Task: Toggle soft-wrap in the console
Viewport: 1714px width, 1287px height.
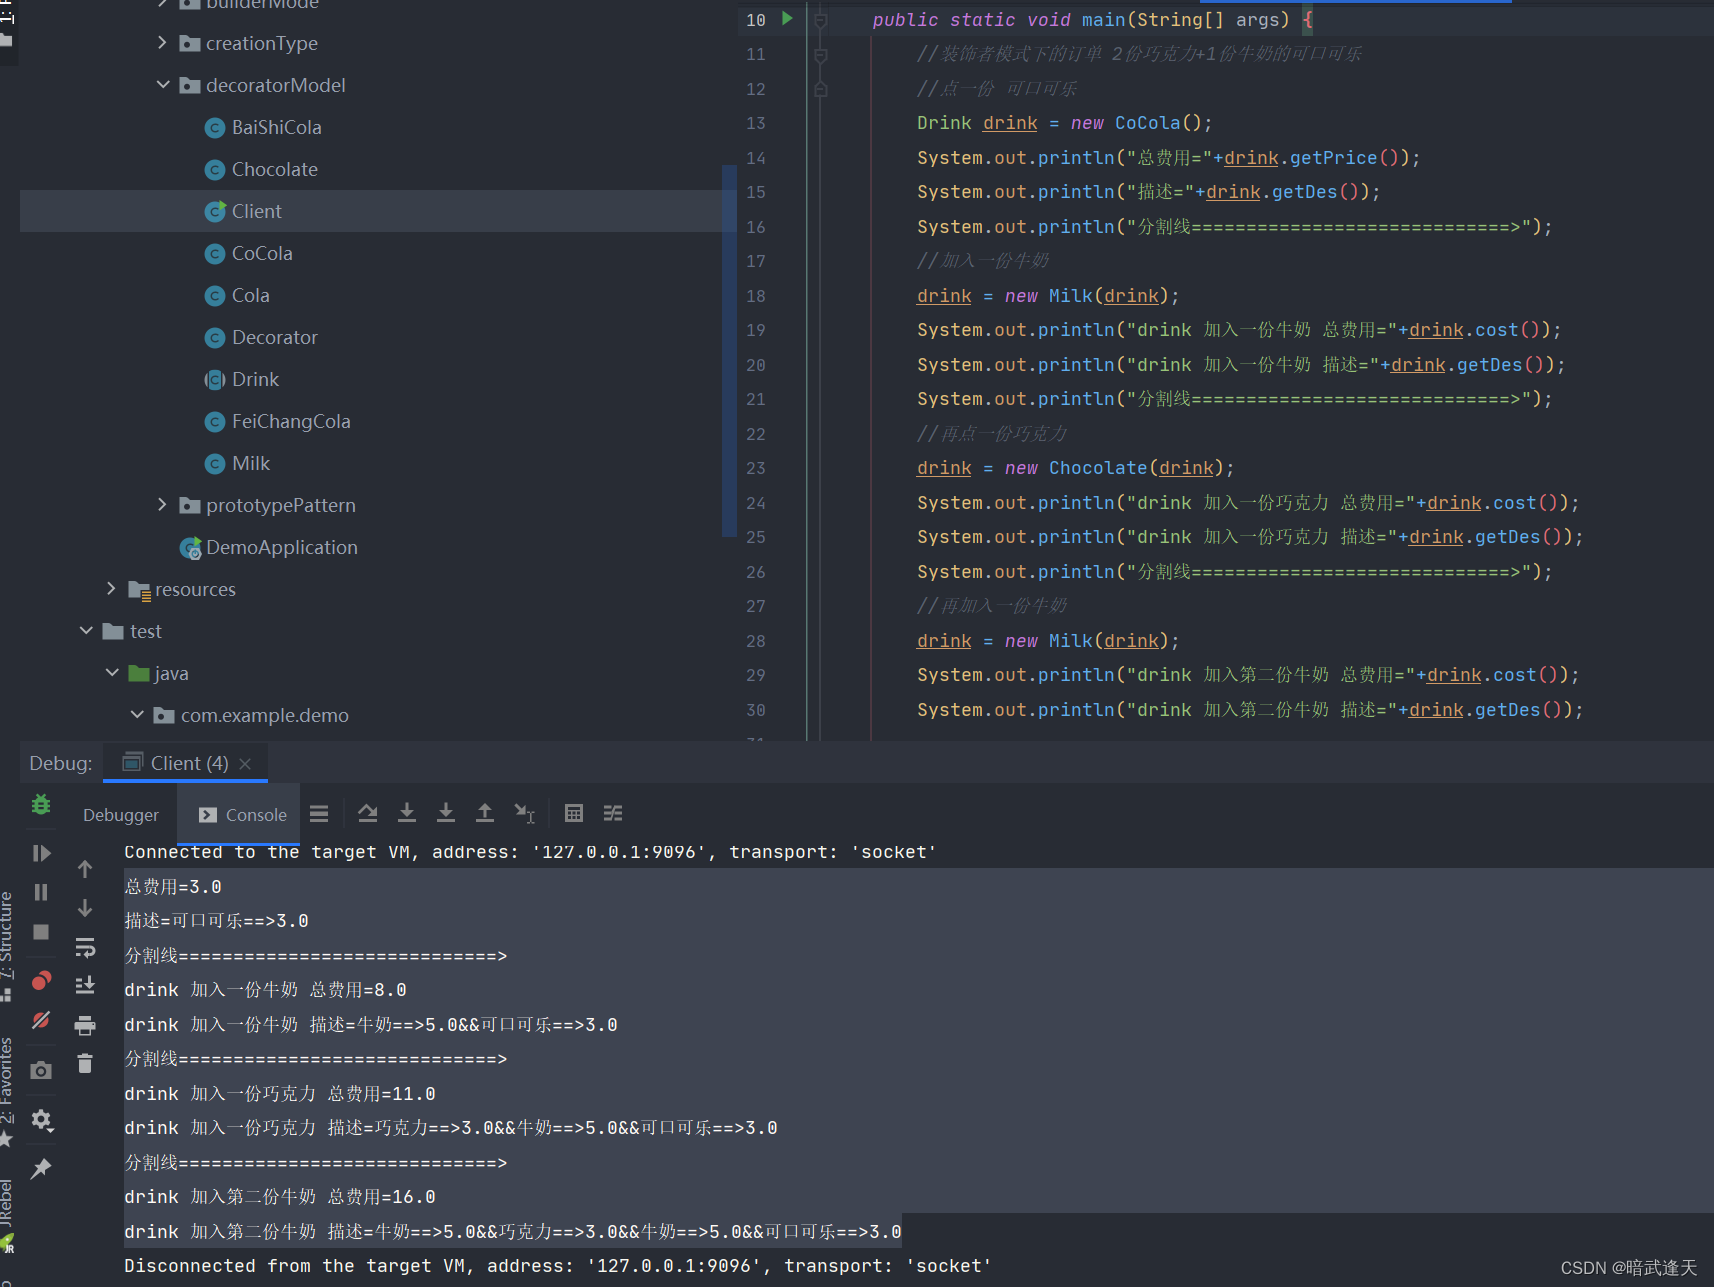Action: [85, 947]
